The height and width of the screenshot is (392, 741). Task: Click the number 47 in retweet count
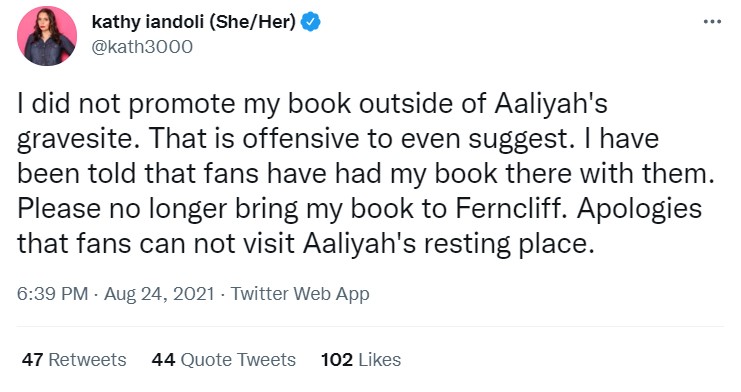pos(33,360)
